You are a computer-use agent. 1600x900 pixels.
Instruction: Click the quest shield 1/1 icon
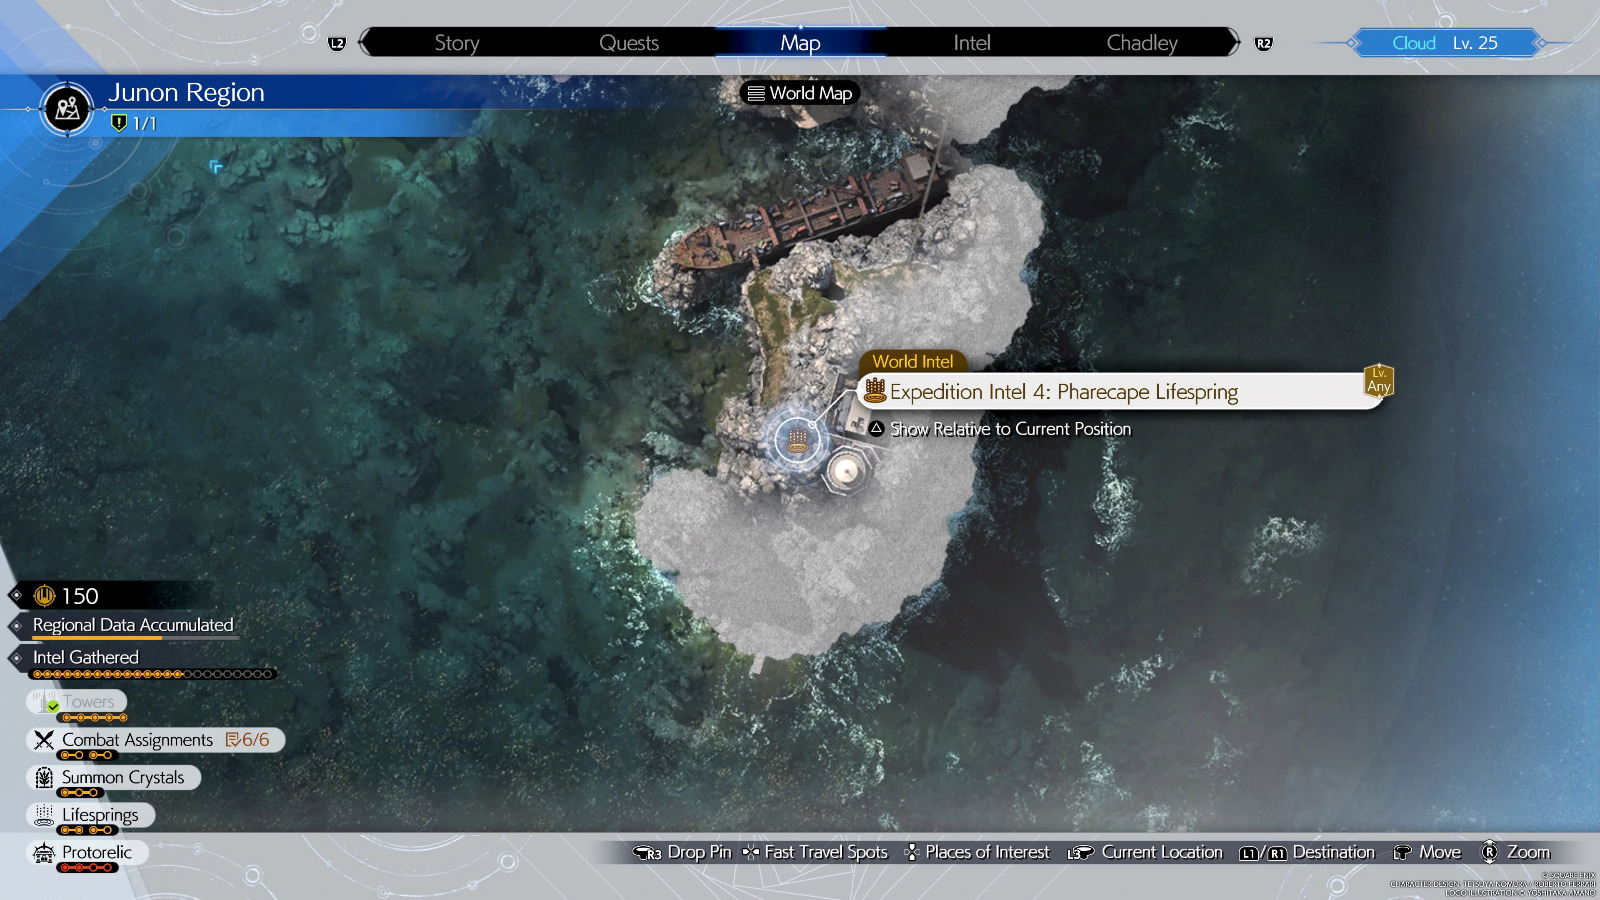coord(119,123)
